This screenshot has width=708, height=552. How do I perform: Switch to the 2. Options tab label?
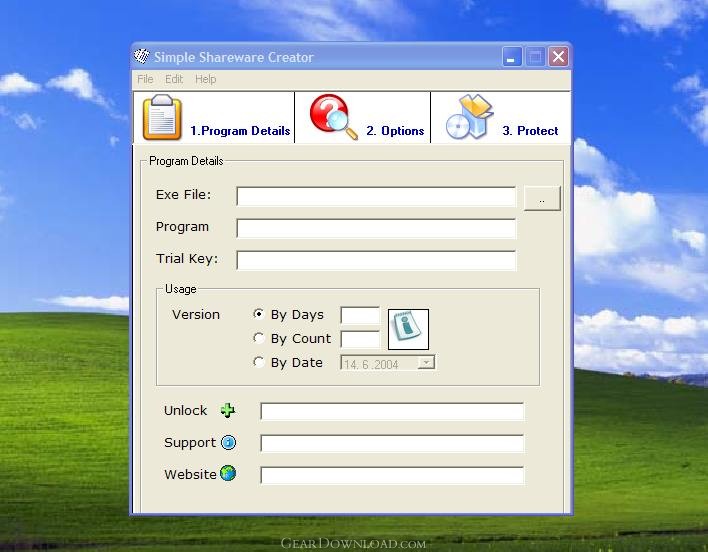(x=395, y=131)
